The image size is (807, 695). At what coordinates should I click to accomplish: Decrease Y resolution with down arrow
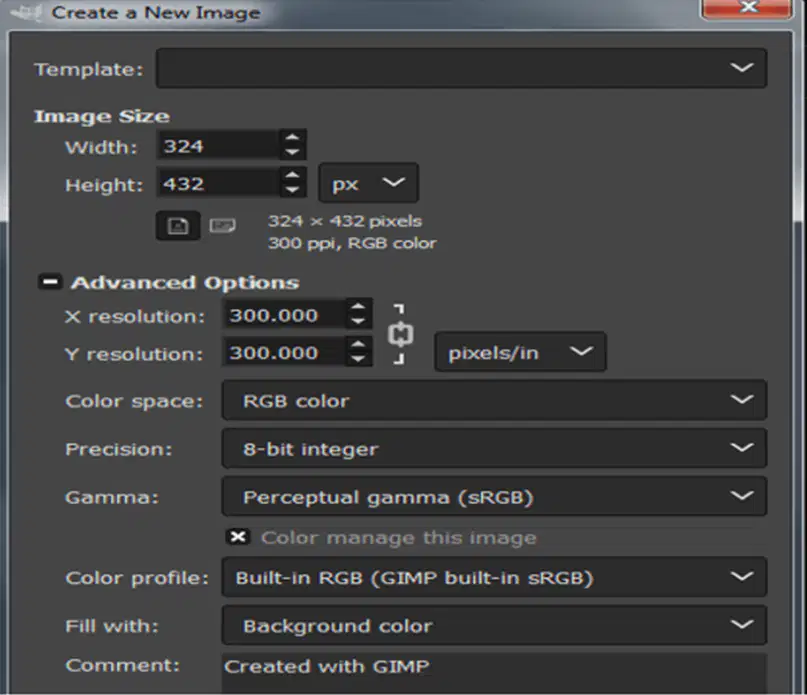(358, 359)
